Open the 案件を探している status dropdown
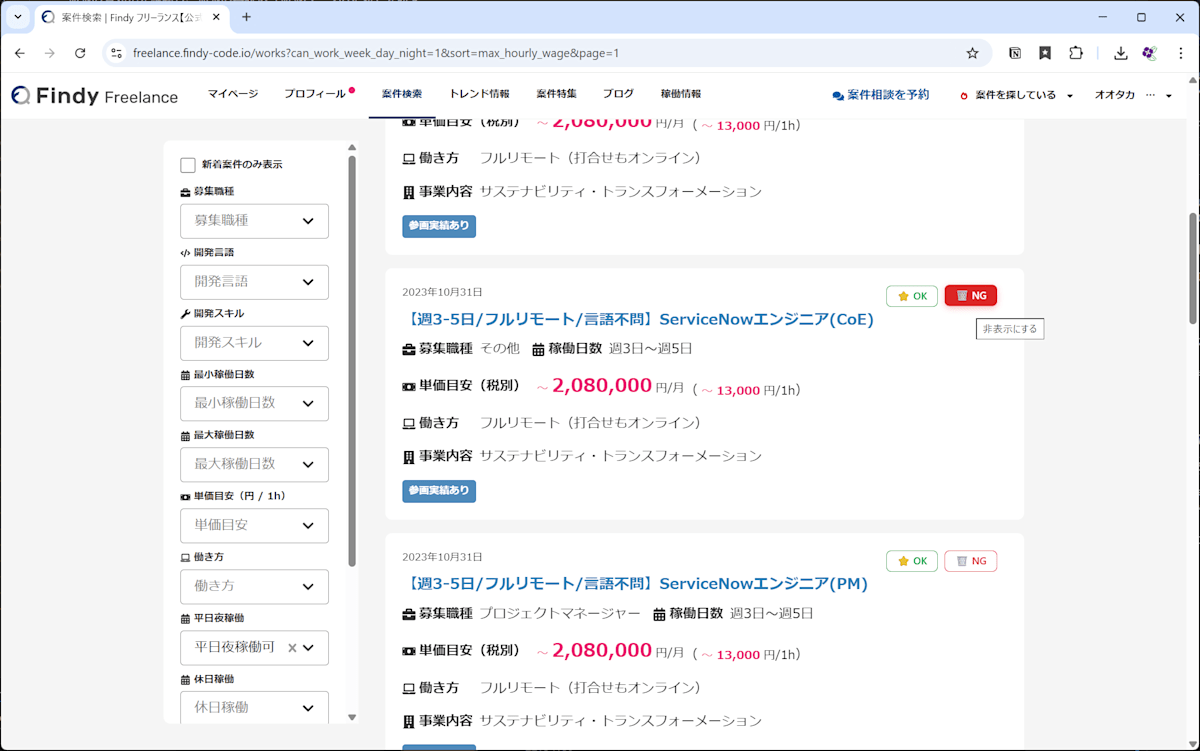The width and height of the screenshot is (1200, 751). (1016, 95)
